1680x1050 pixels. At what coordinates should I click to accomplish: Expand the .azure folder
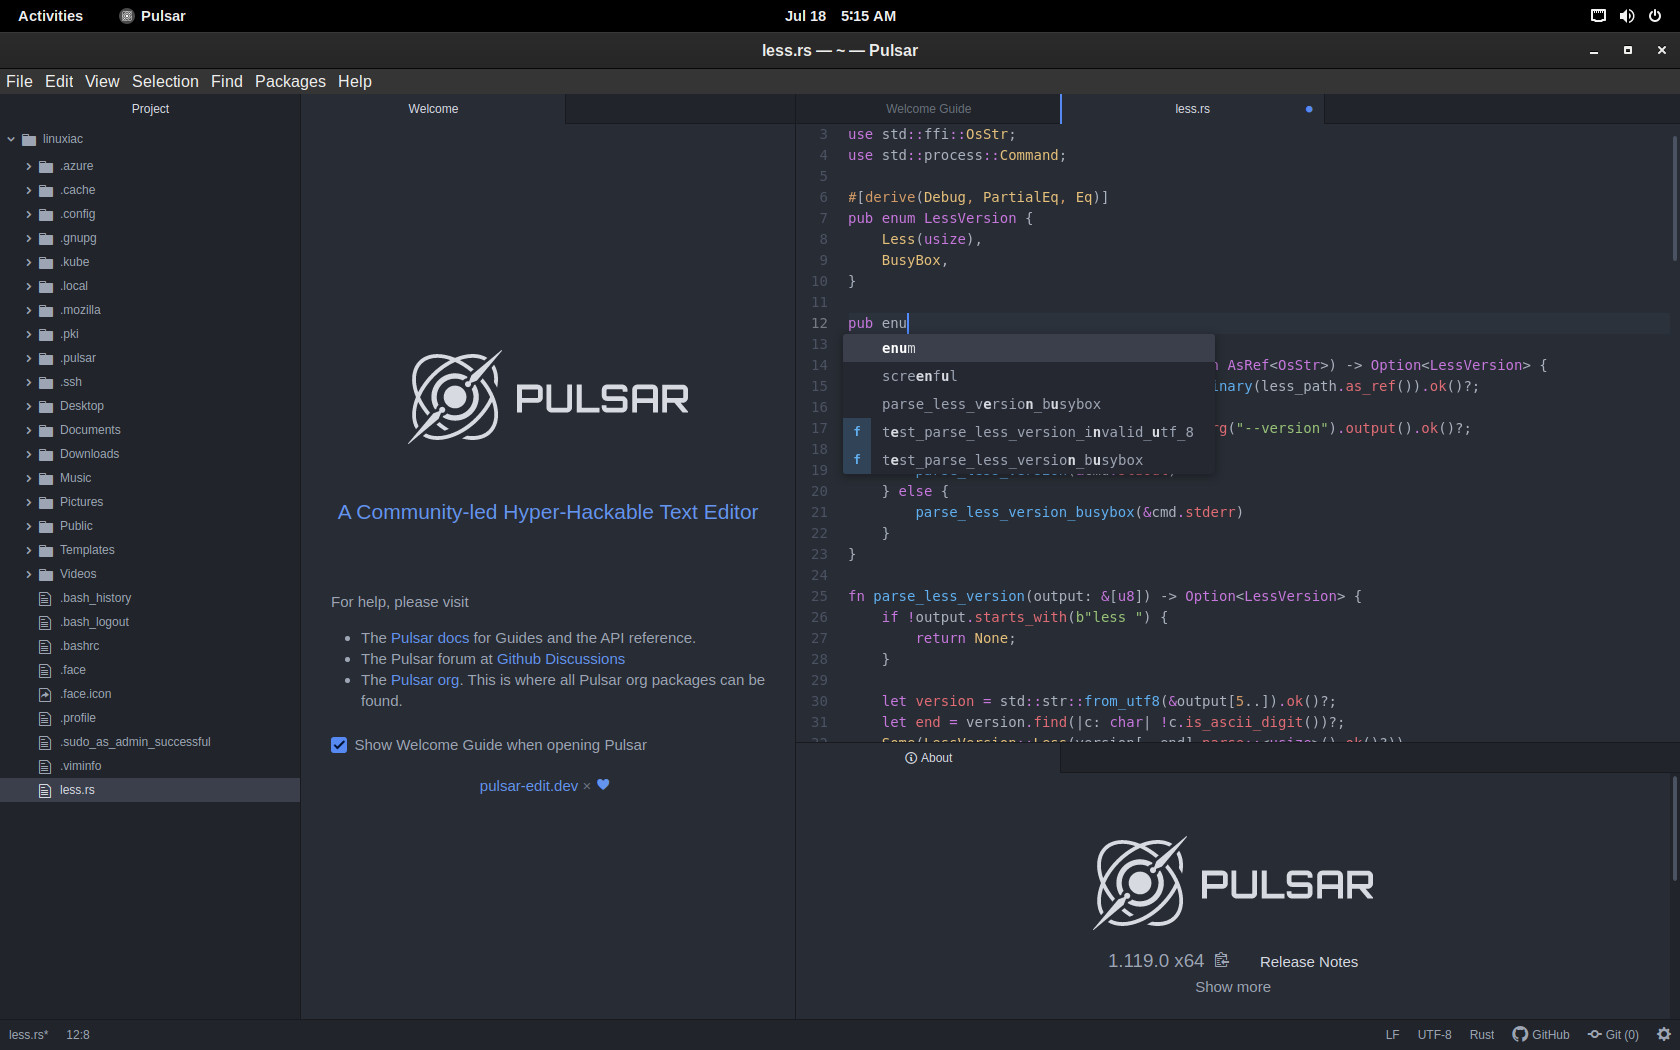pyautogui.click(x=29, y=166)
